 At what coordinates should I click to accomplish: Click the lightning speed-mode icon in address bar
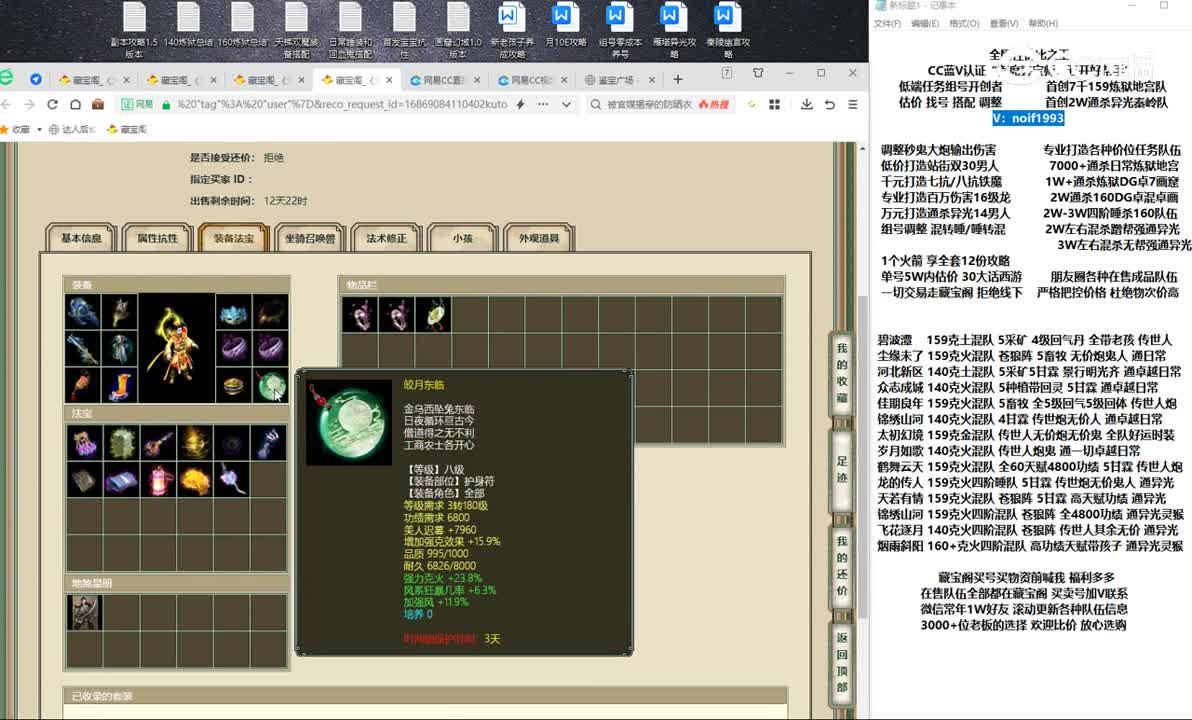pos(521,104)
